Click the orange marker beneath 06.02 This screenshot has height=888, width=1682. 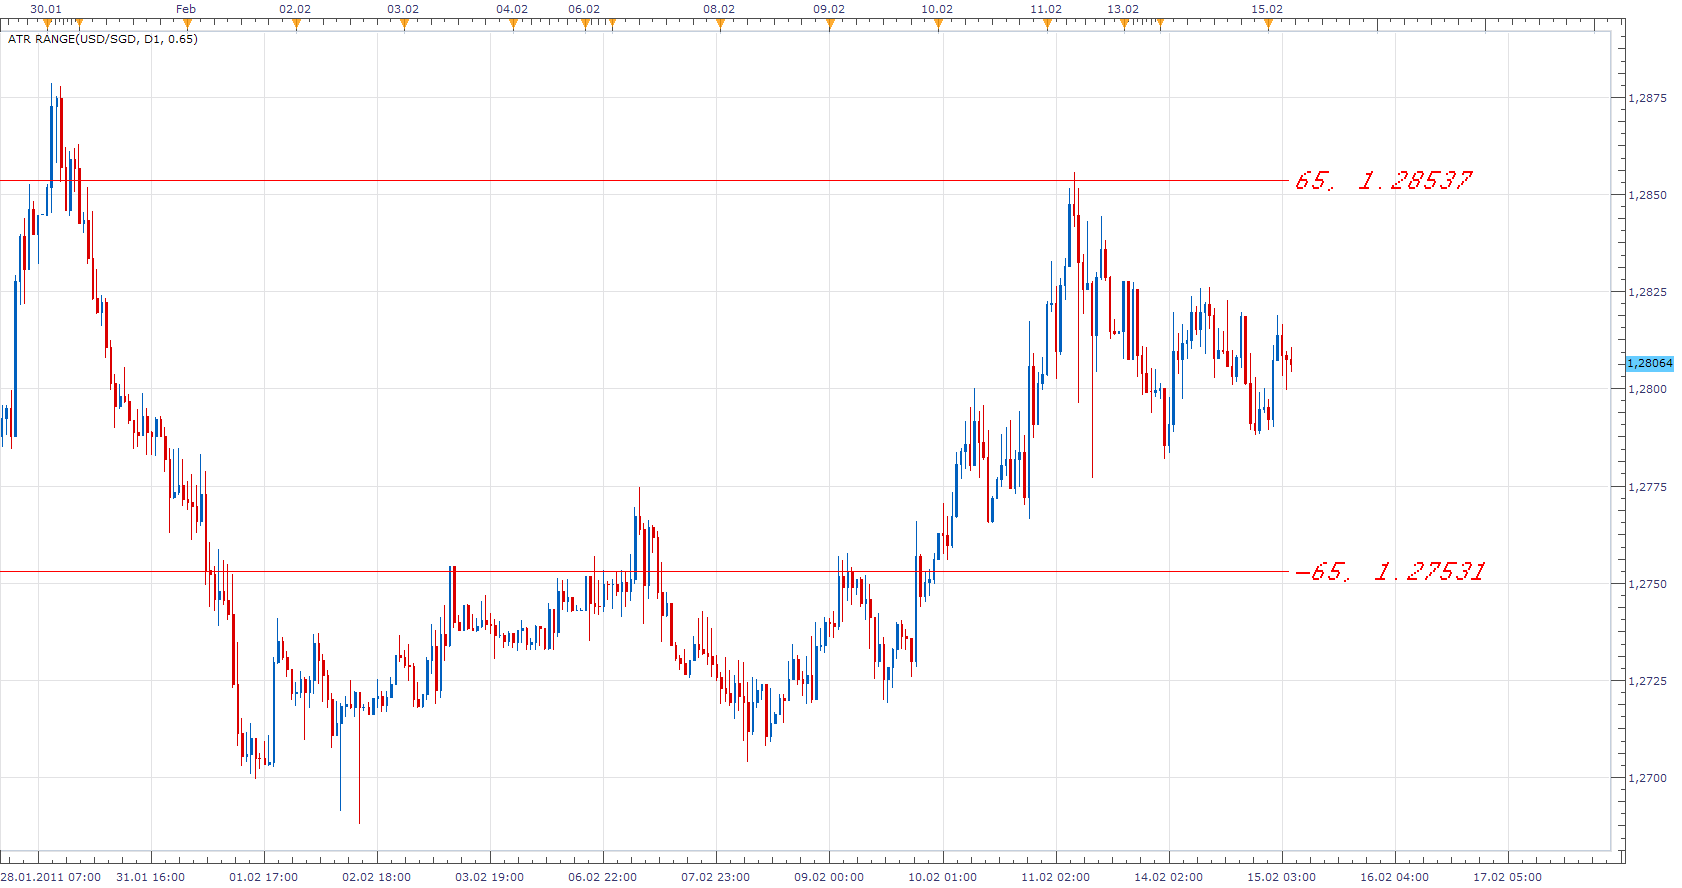coord(586,24)
